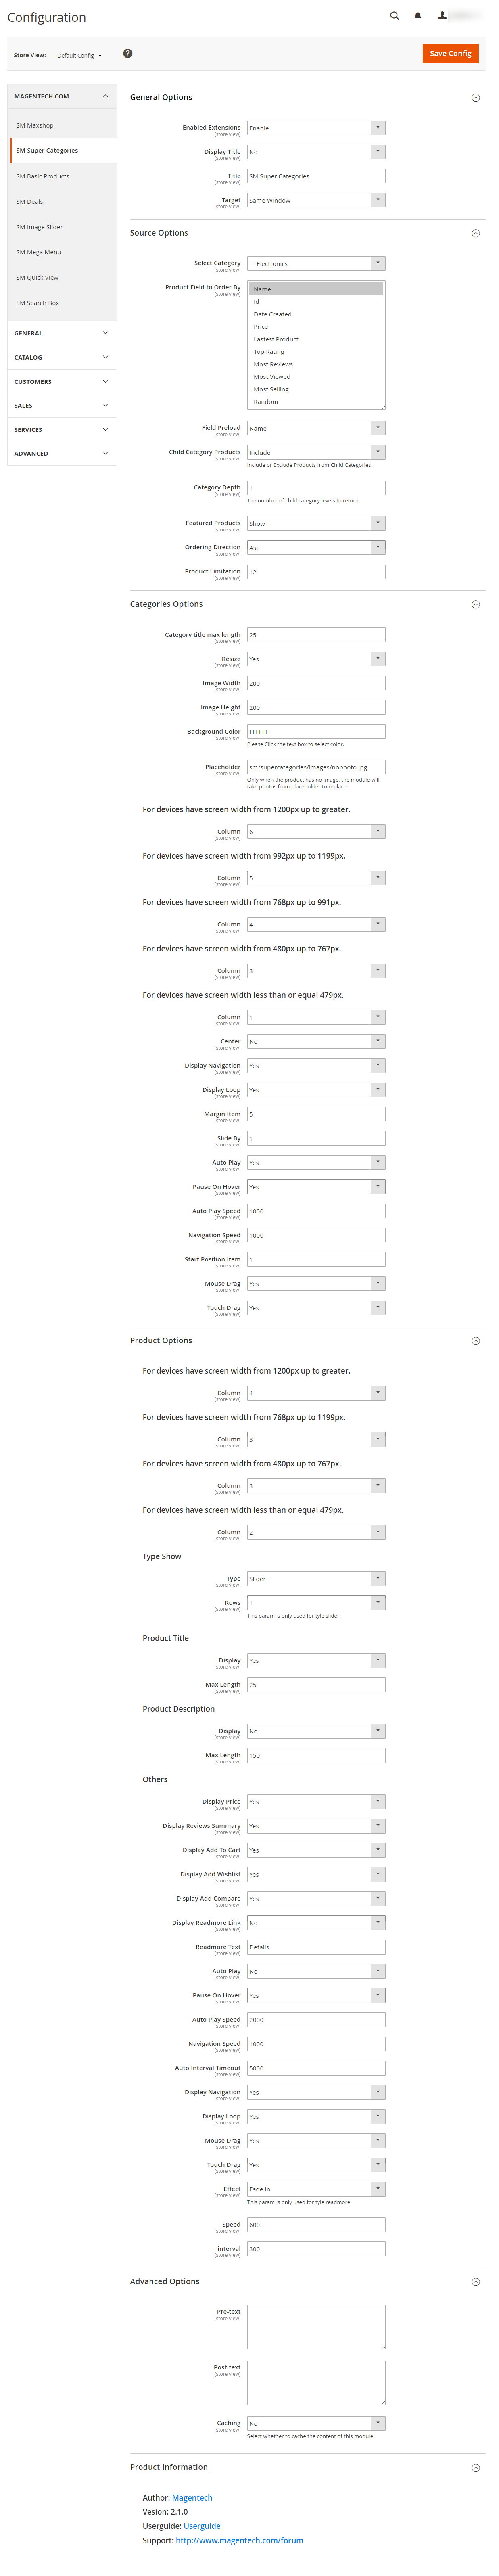
Task: Open the Enabled Extensions dropdown
Action: click(x=316, y=128)
